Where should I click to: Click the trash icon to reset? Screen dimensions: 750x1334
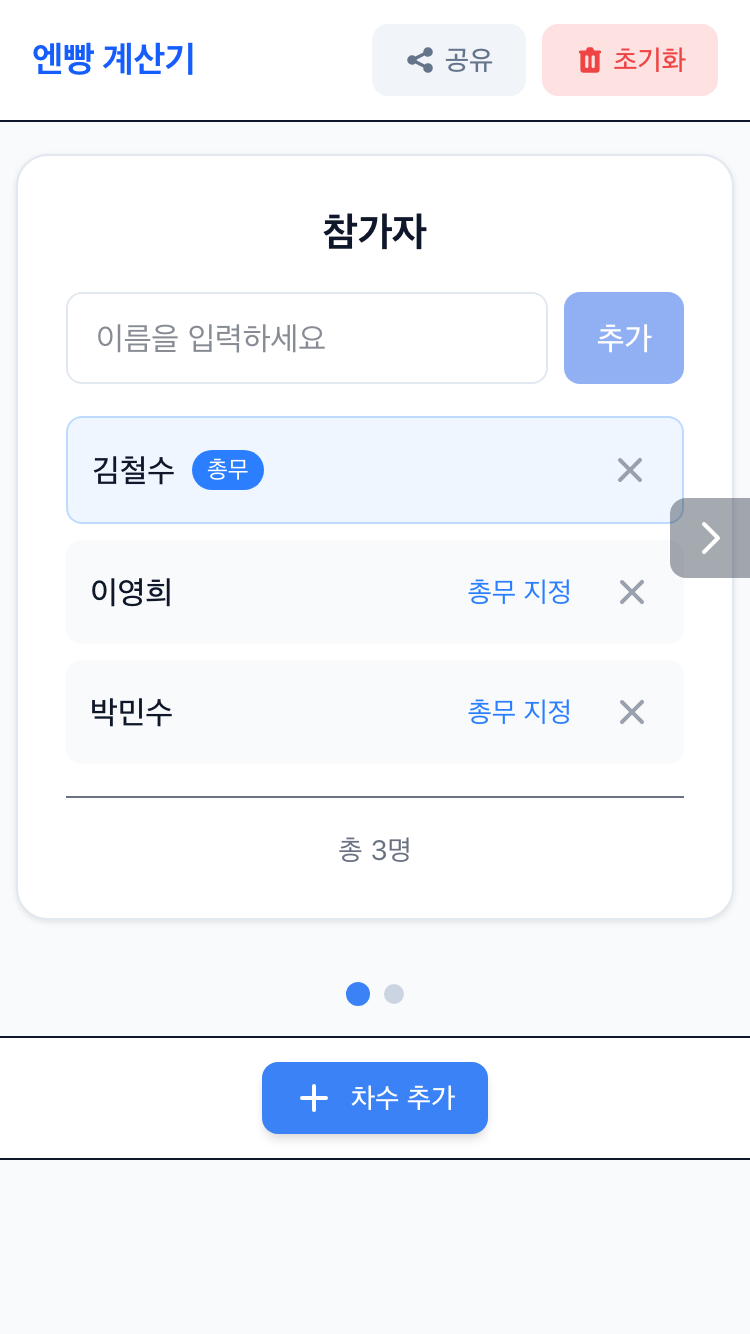pyautogui.click(x=590, y=60)
